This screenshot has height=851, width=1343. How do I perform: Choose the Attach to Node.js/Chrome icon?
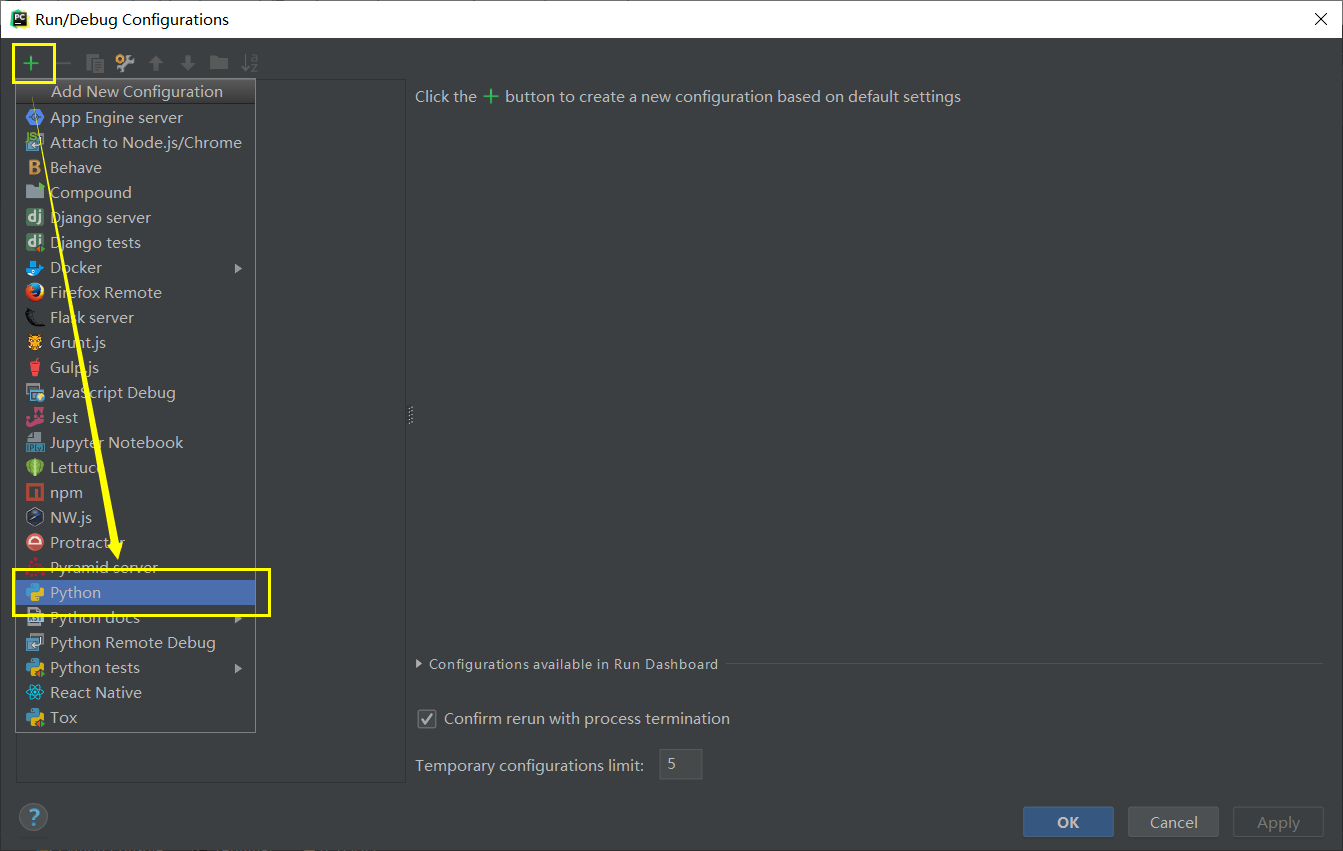coord(35,142)
